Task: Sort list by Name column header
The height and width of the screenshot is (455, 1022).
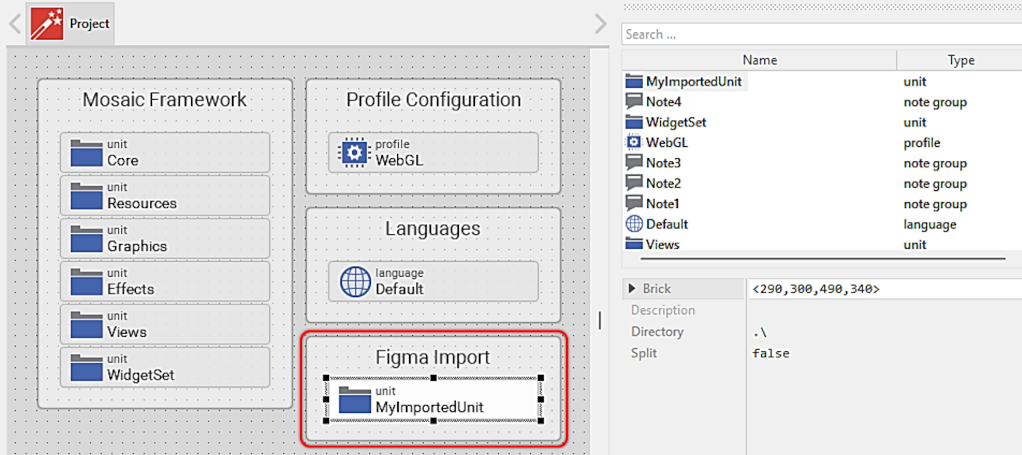Action: pos(759,60)
